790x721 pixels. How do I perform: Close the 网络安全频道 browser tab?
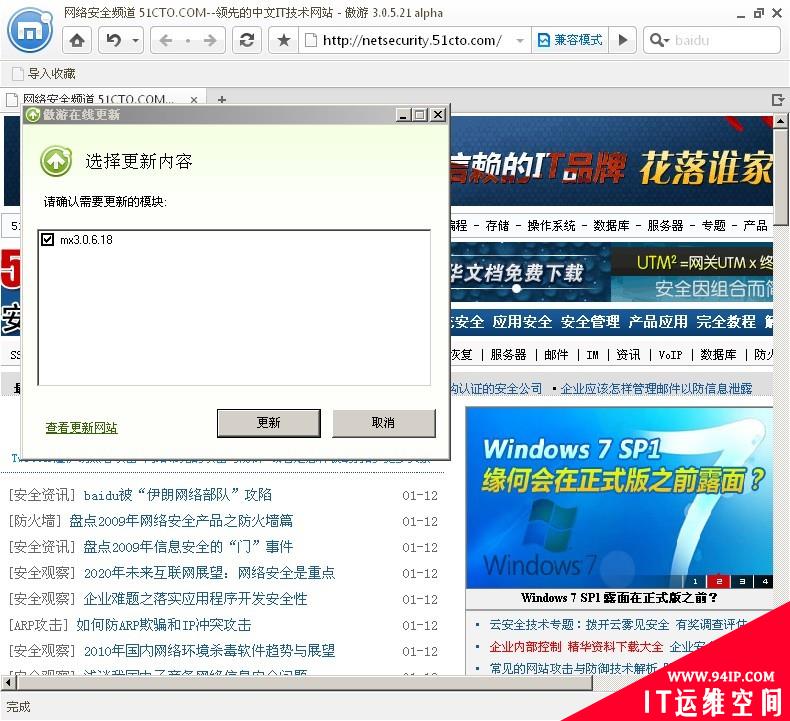pyautogui.click(x=194, y=100)
